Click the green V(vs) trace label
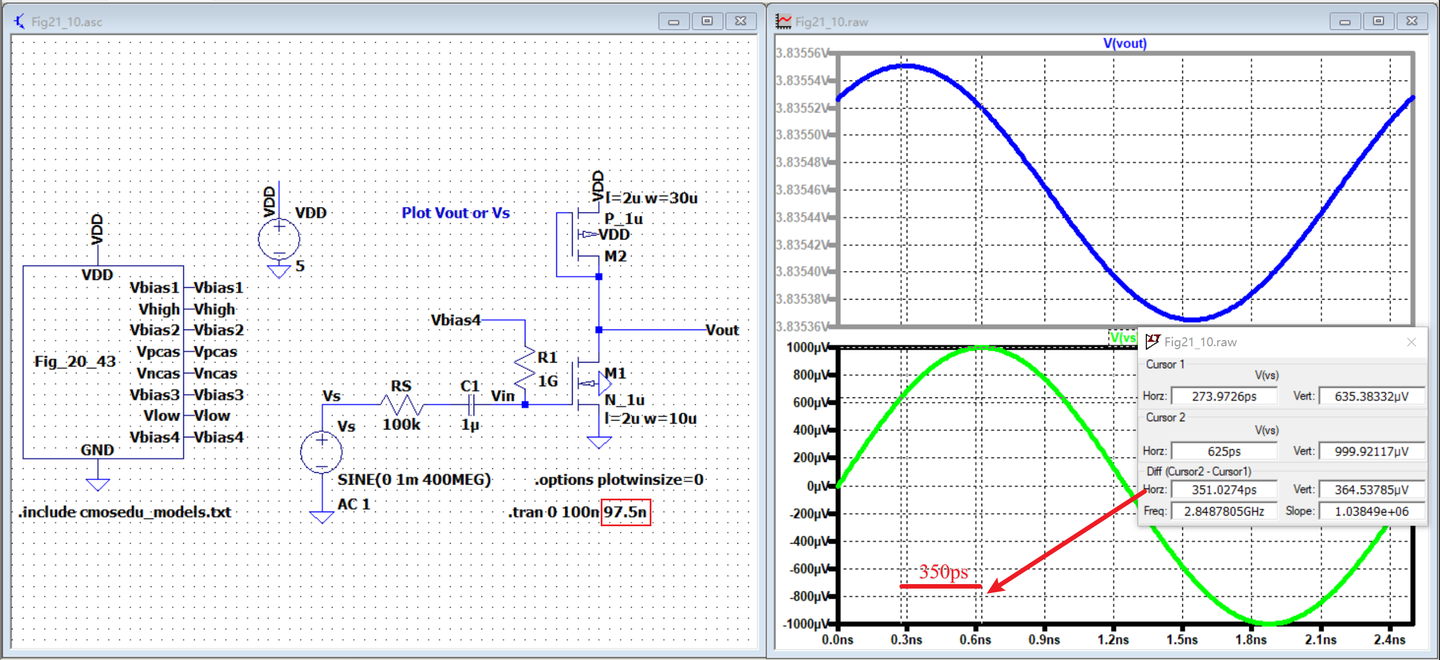The height and width of the screenshot is (660, 1440). coord(1123,337)
